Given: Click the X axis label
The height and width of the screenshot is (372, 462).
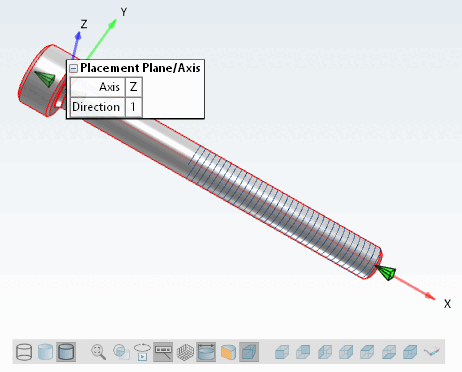Looking at the screenshot, I should point(447,304).
